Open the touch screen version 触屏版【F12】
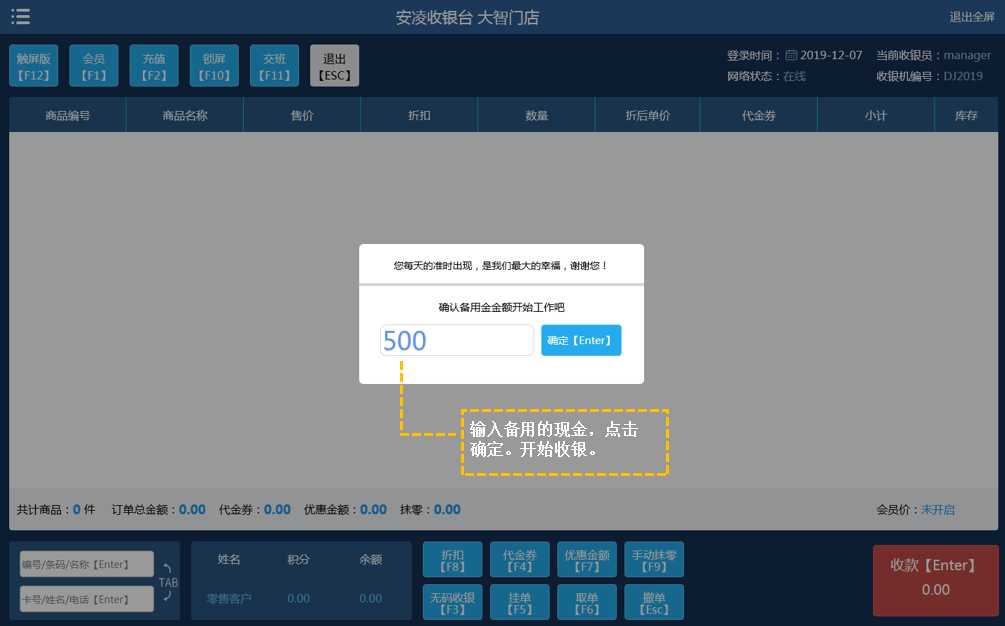Screen dimensions: 1005x626 point(33,65)
